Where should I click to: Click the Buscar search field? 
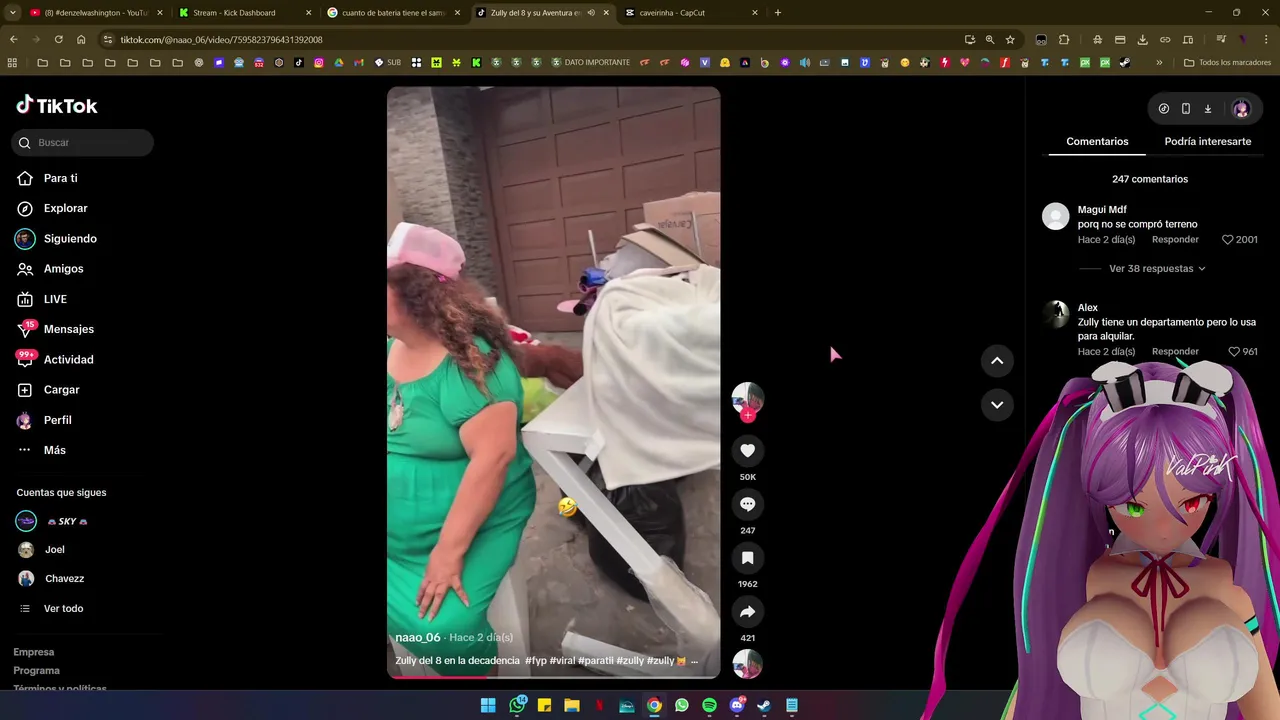pos(83,143)
